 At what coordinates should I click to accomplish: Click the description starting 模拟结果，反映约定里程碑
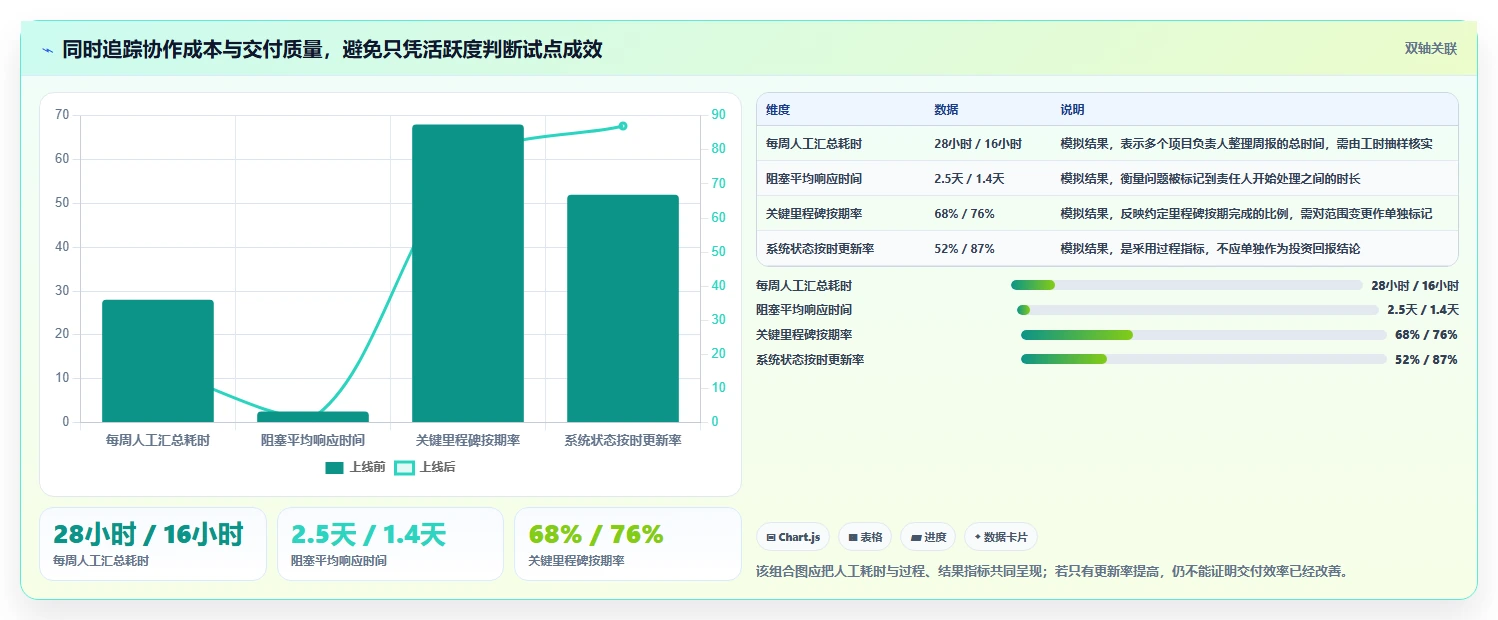click(x=1246, y=214)
